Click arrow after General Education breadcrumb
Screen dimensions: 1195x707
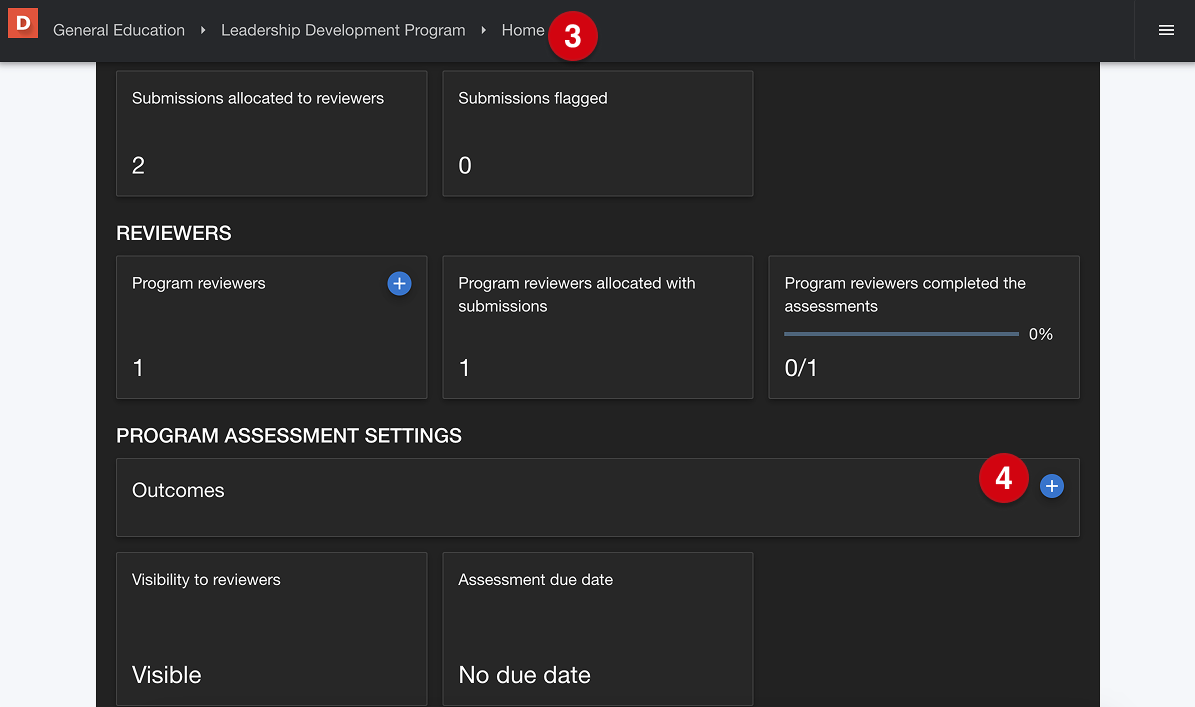pos(203,30)
